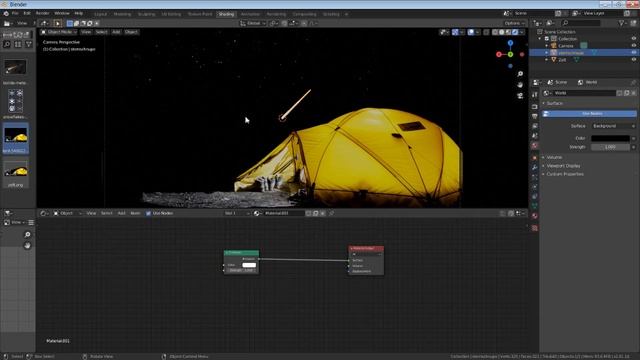Select wireframe viewport shading mode
Screen dimensions: 640x360
pos(495,32)
